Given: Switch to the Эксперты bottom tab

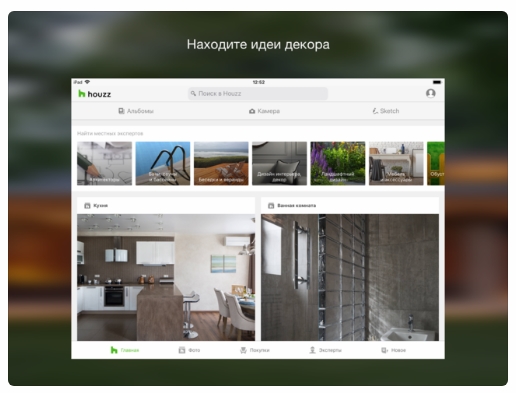Looking at the screenshot, I should (325, 350).
